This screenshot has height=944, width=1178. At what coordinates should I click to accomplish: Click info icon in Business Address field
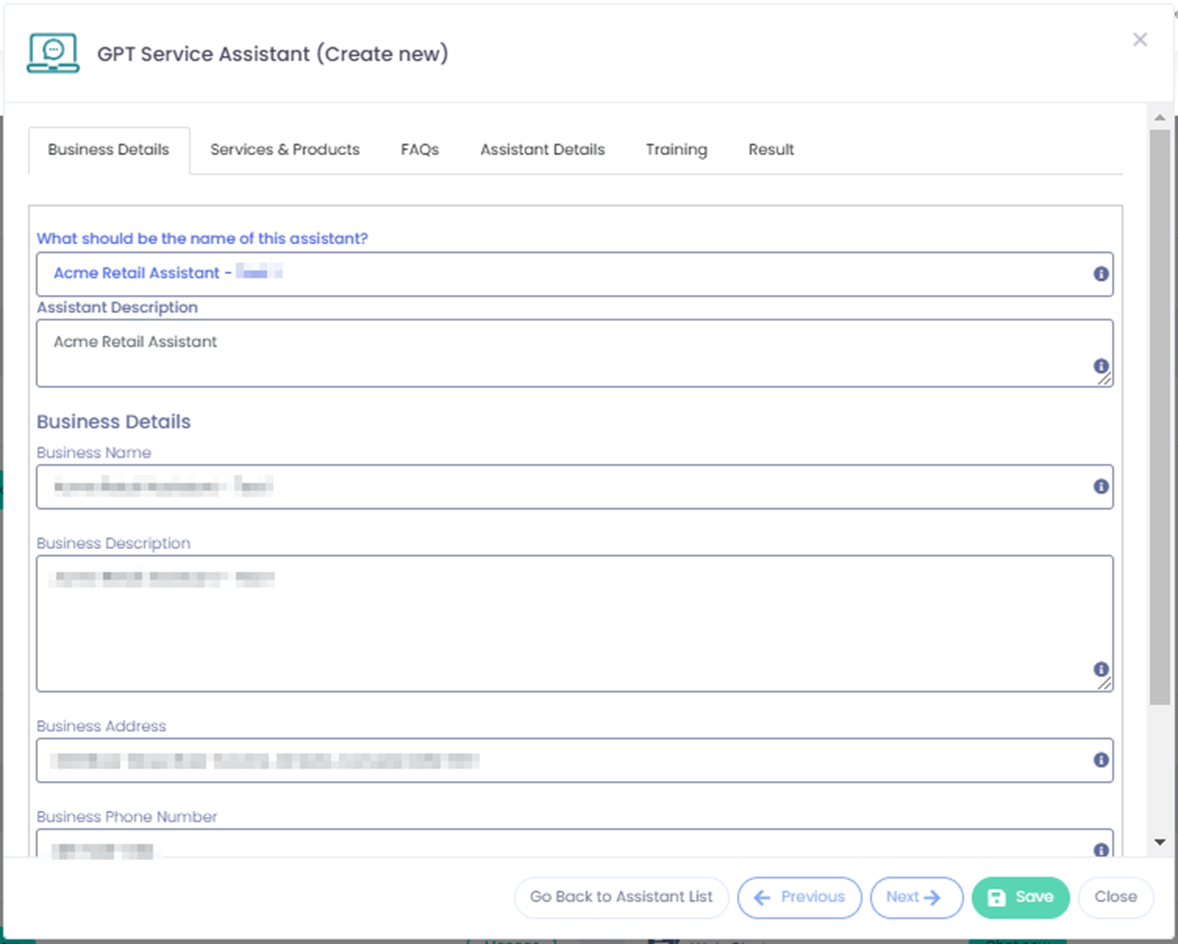[x=1101, y=760]
